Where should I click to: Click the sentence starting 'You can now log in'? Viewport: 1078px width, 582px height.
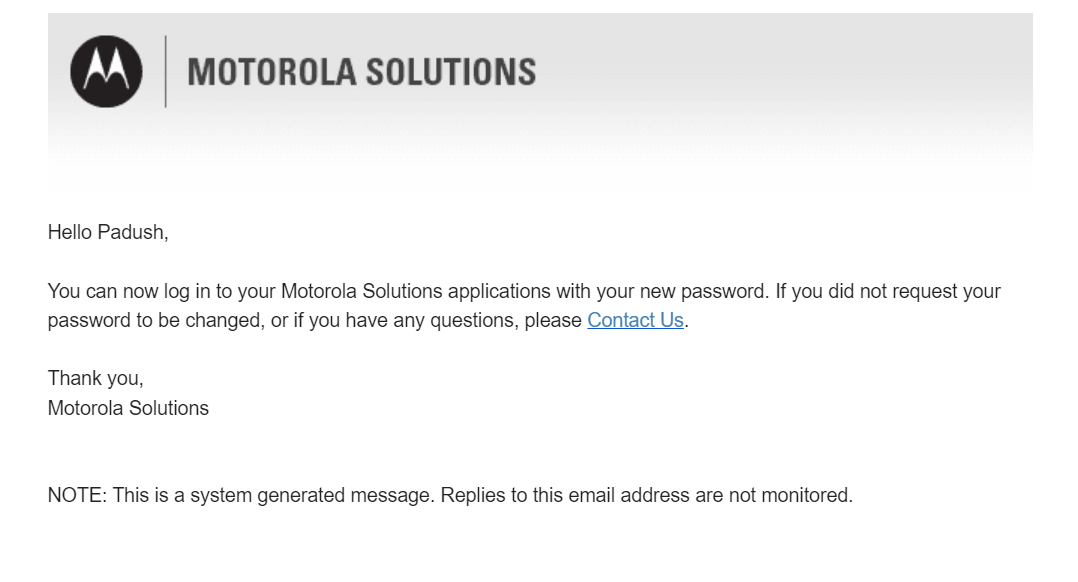tap(408, 291)
